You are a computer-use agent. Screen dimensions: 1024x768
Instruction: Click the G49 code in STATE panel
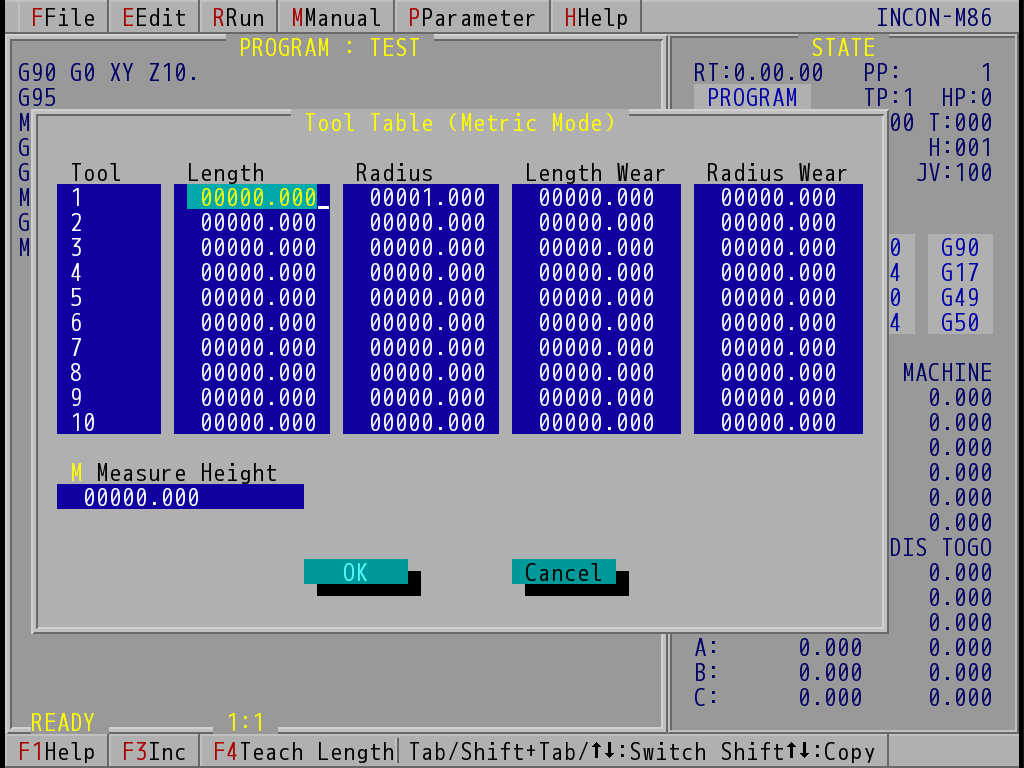tap(960, 297)
